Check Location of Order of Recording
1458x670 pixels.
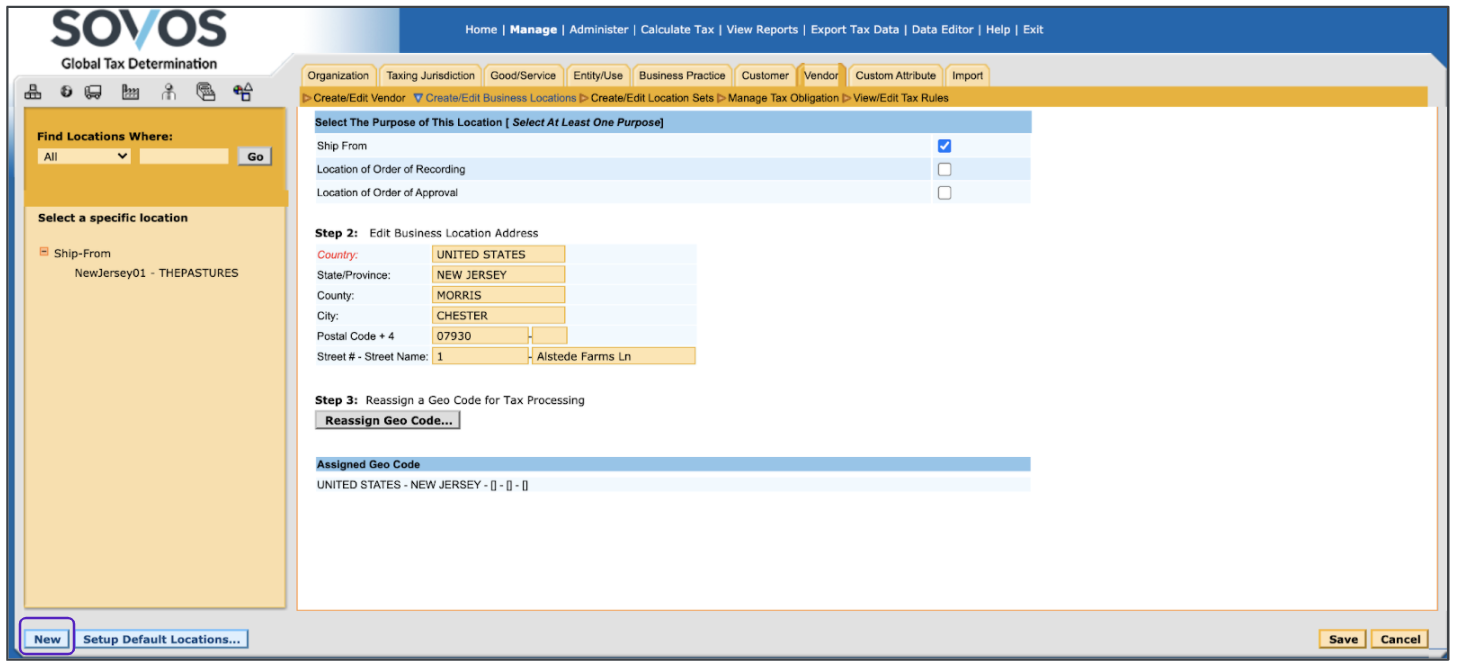(944, 169)
